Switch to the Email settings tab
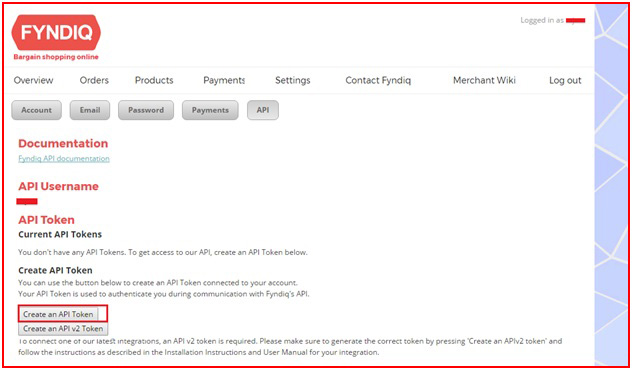632x370 pixels. tap(90, 110)
